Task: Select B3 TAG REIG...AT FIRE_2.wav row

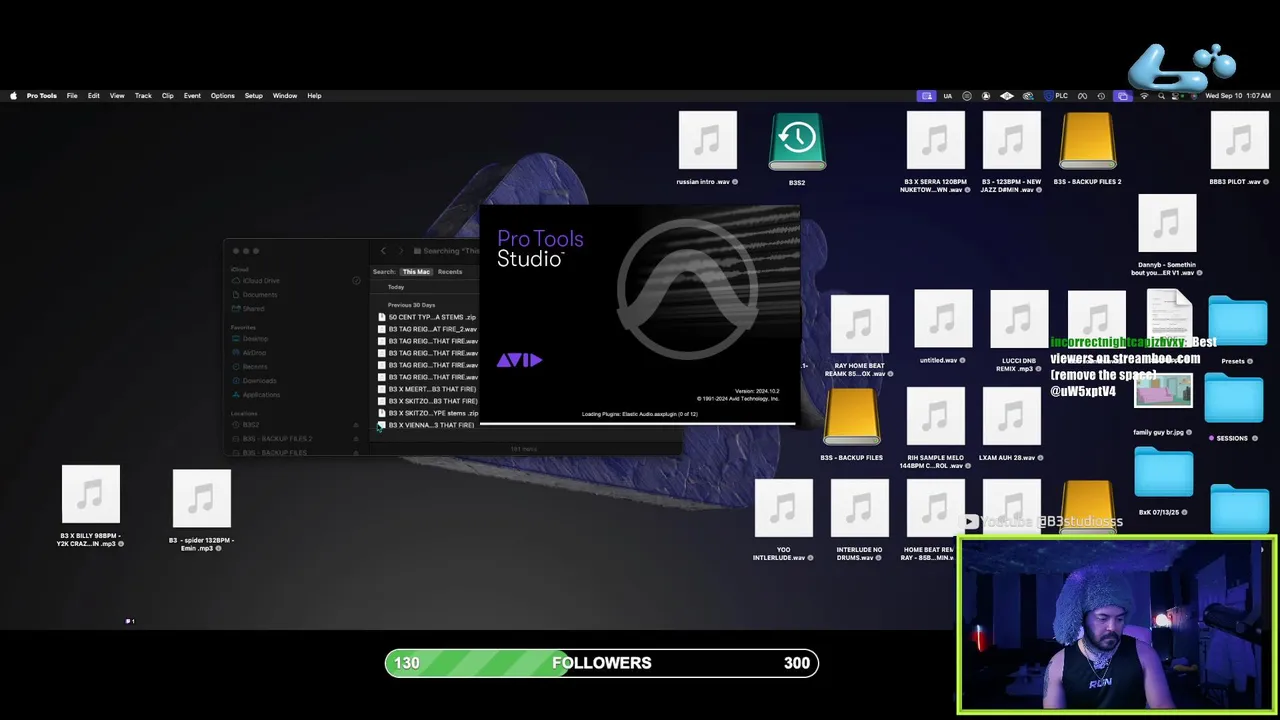Action: coord(428,329)
